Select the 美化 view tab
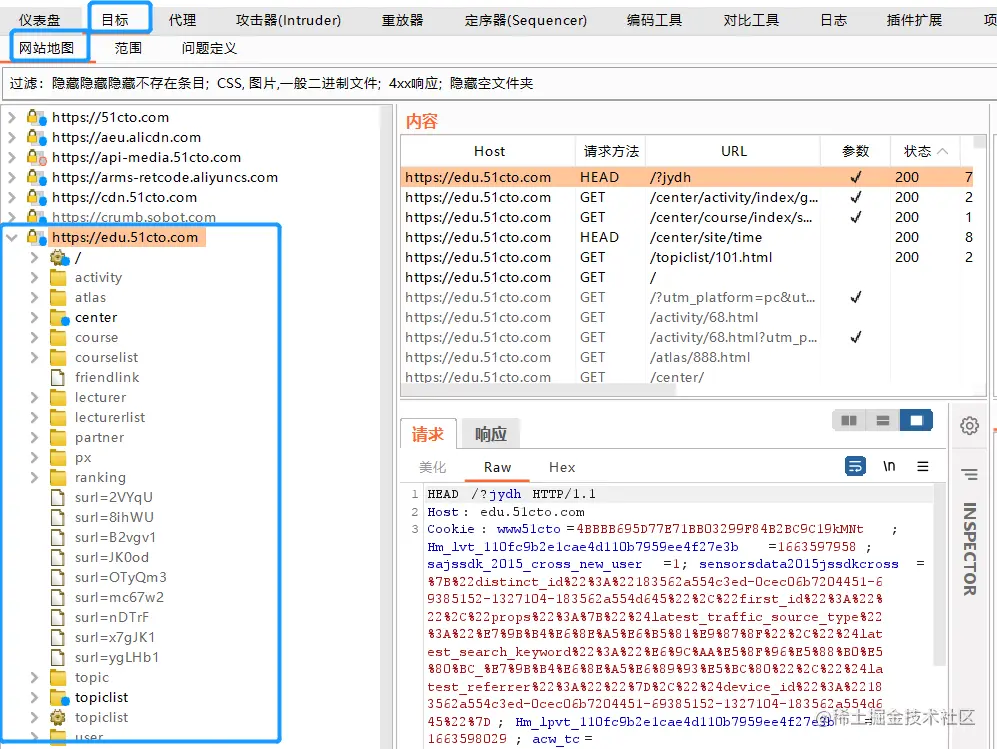This screenshot has height=749, width=997. (432, 467)
